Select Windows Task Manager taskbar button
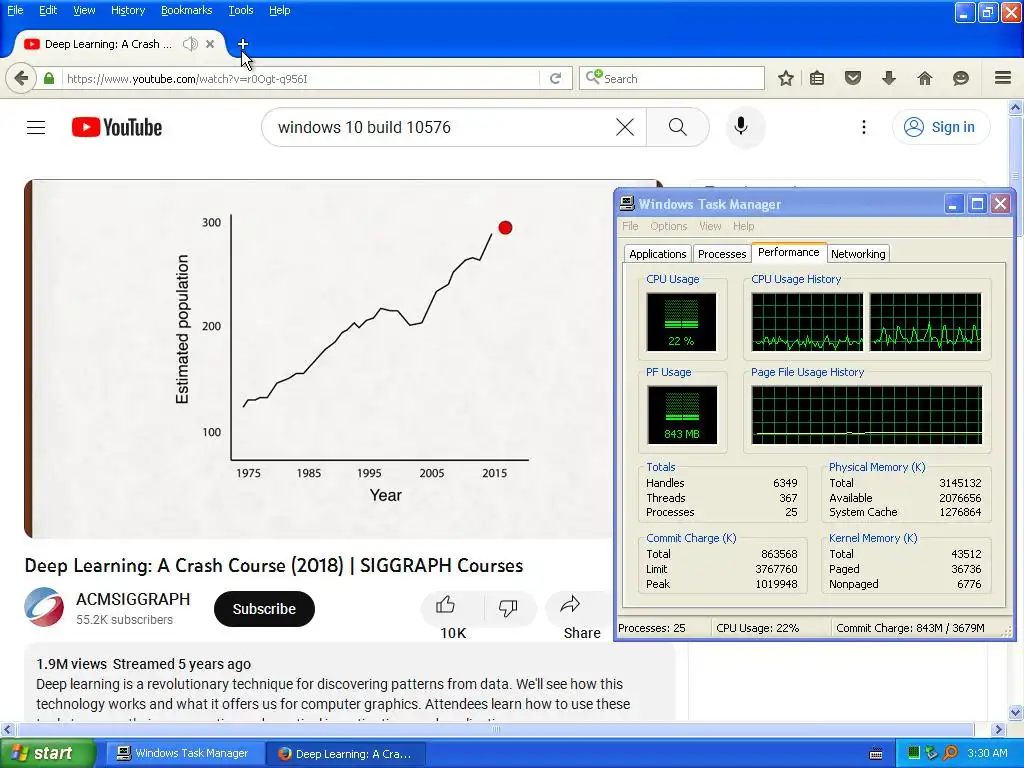Image resolution: width=1024 pixels, height=768 pixels. (x=184, y=753)
